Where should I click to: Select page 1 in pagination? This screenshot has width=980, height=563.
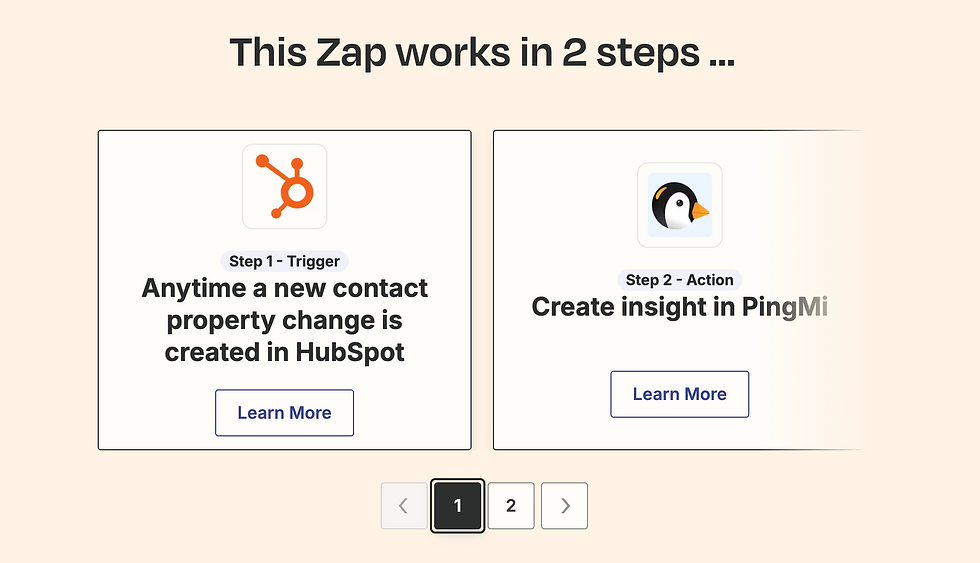458,506
